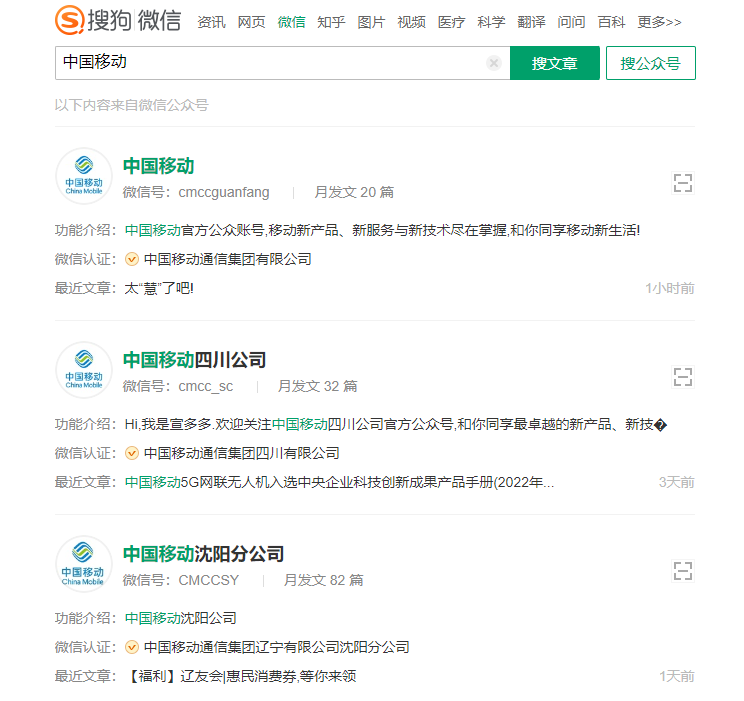Viewport: 744px width, 701px height.
Task: Go to the 问问 tab
Action: click(x=571, y=22)
